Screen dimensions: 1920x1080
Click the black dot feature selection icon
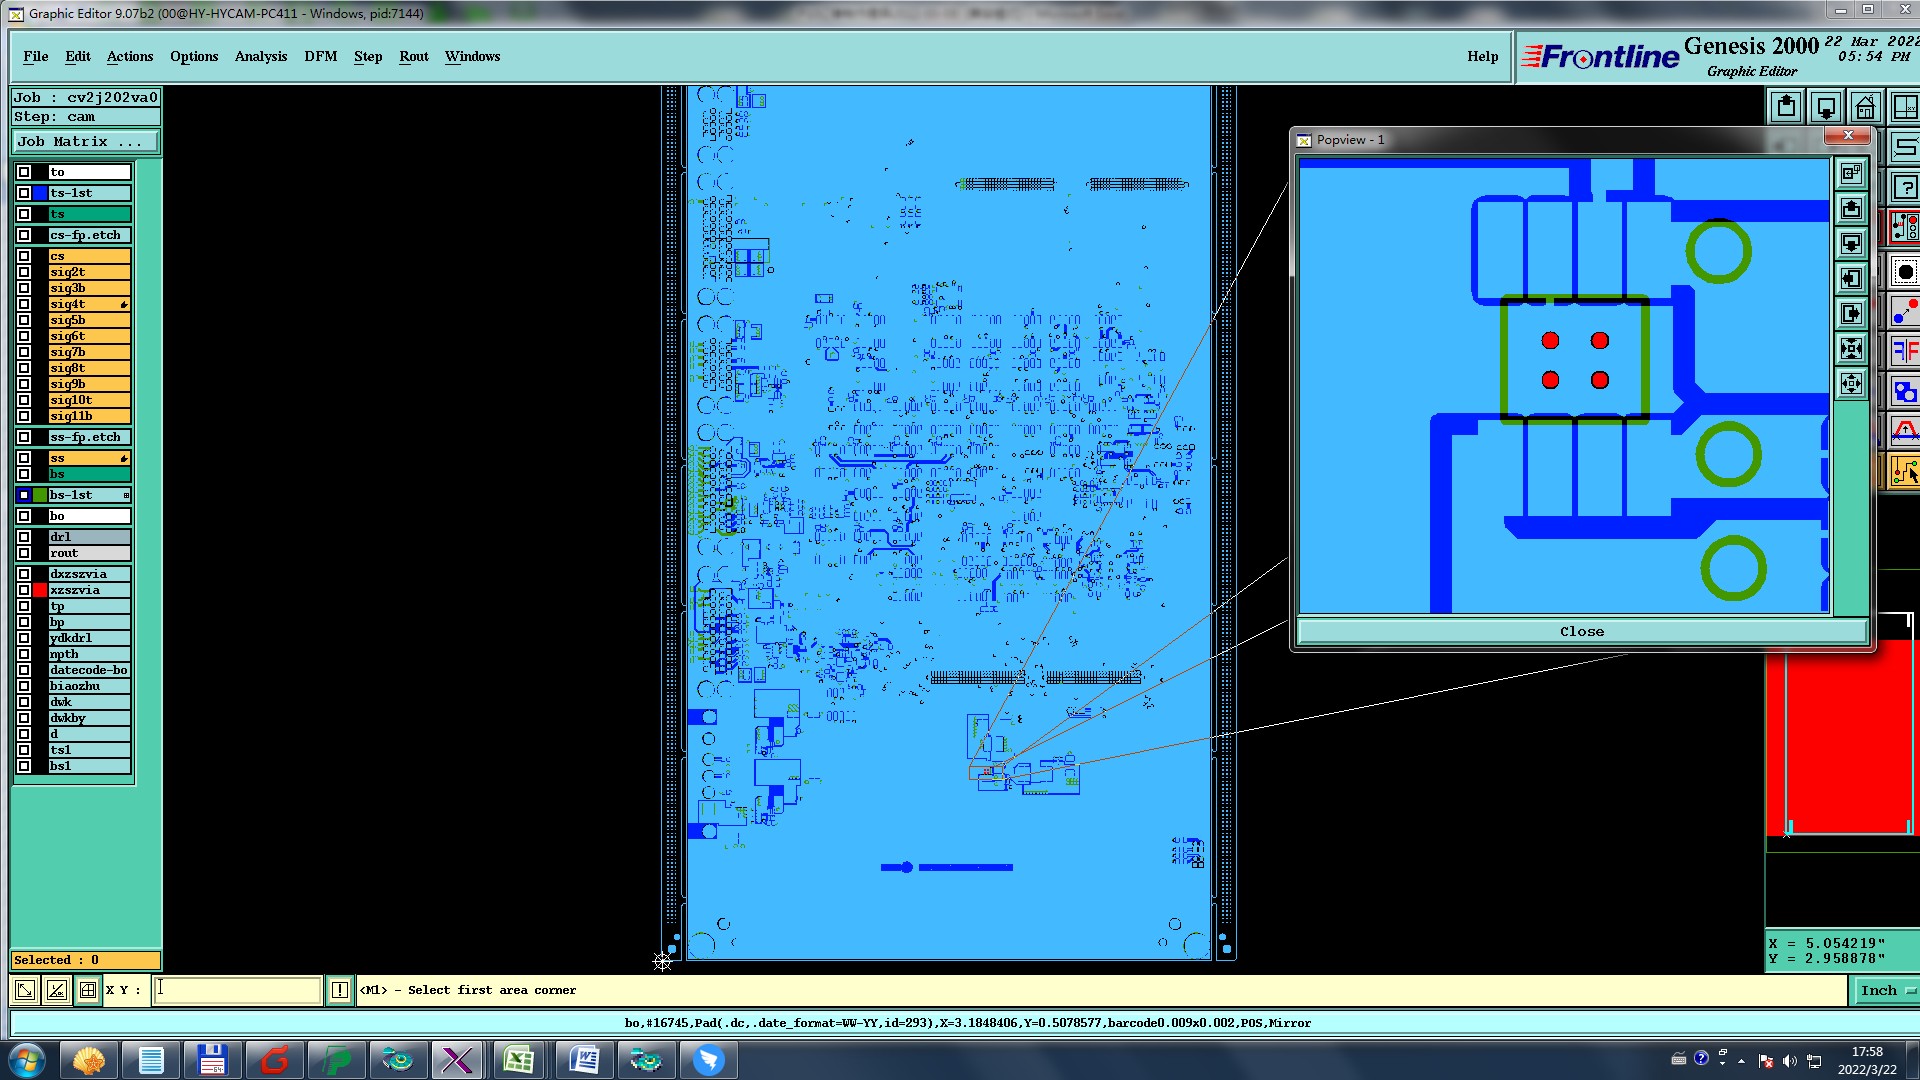point(1905,272)
